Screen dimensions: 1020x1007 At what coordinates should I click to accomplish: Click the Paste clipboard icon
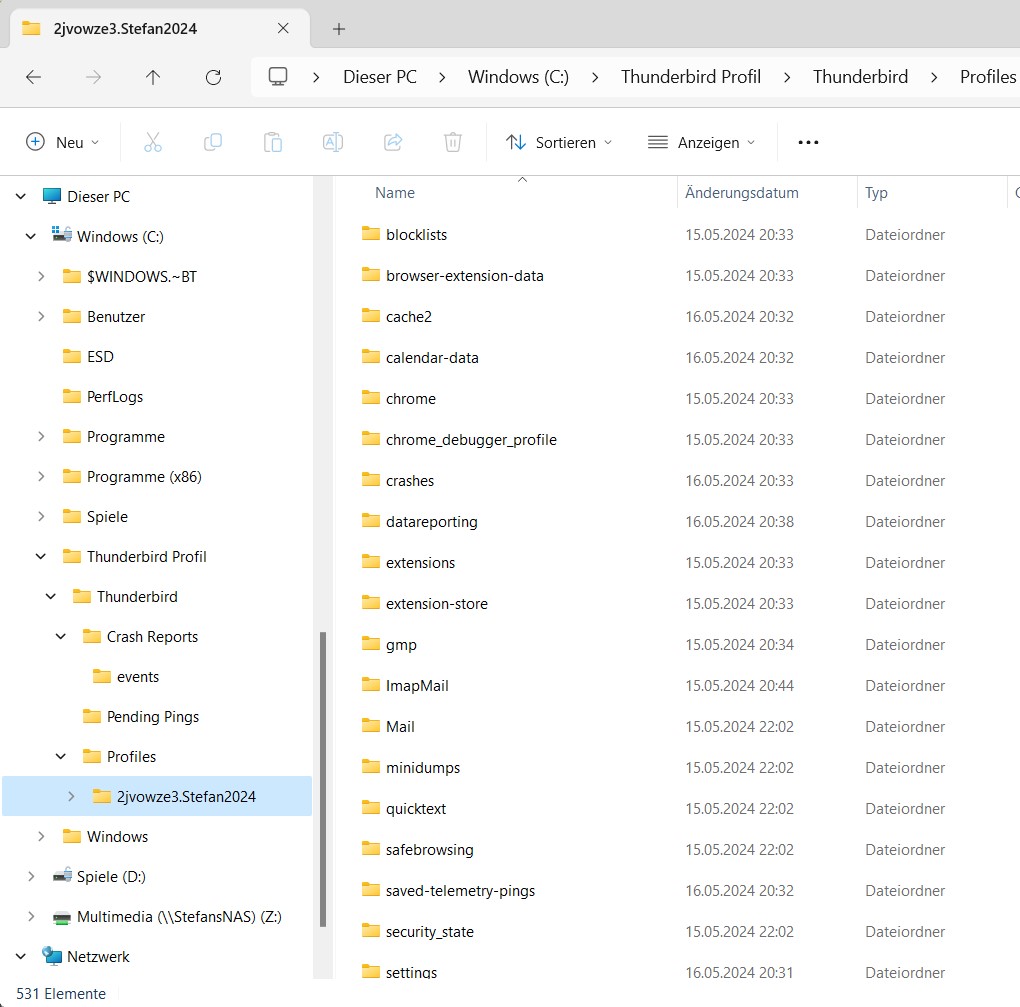(x=272, y=142)
